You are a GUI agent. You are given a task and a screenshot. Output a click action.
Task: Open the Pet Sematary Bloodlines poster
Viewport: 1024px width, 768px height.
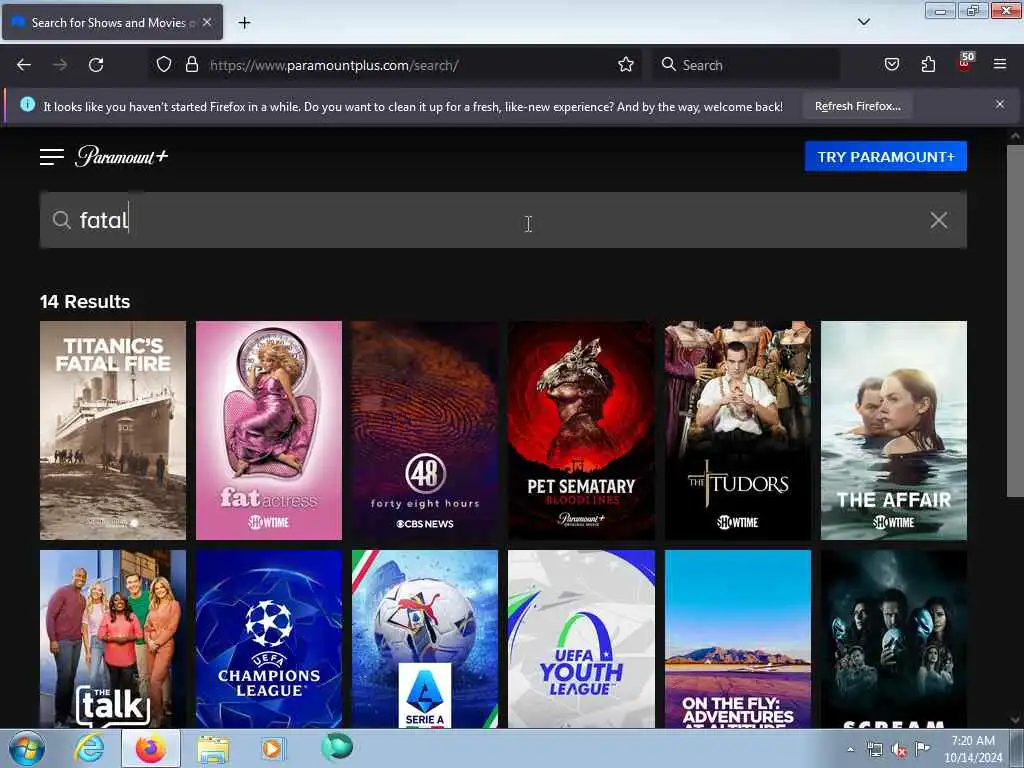point(581,430)
